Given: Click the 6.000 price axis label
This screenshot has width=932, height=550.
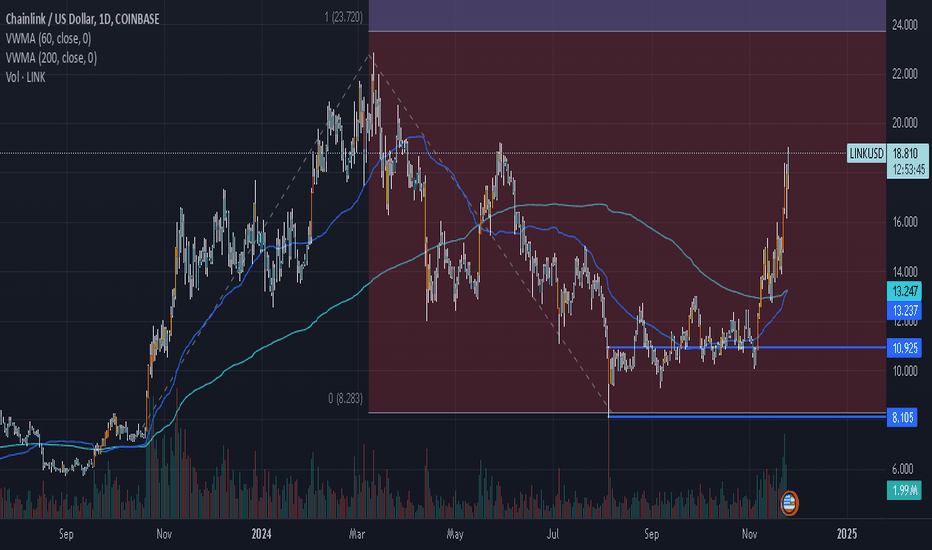Looking at the screenshot, I should (902, 469).
